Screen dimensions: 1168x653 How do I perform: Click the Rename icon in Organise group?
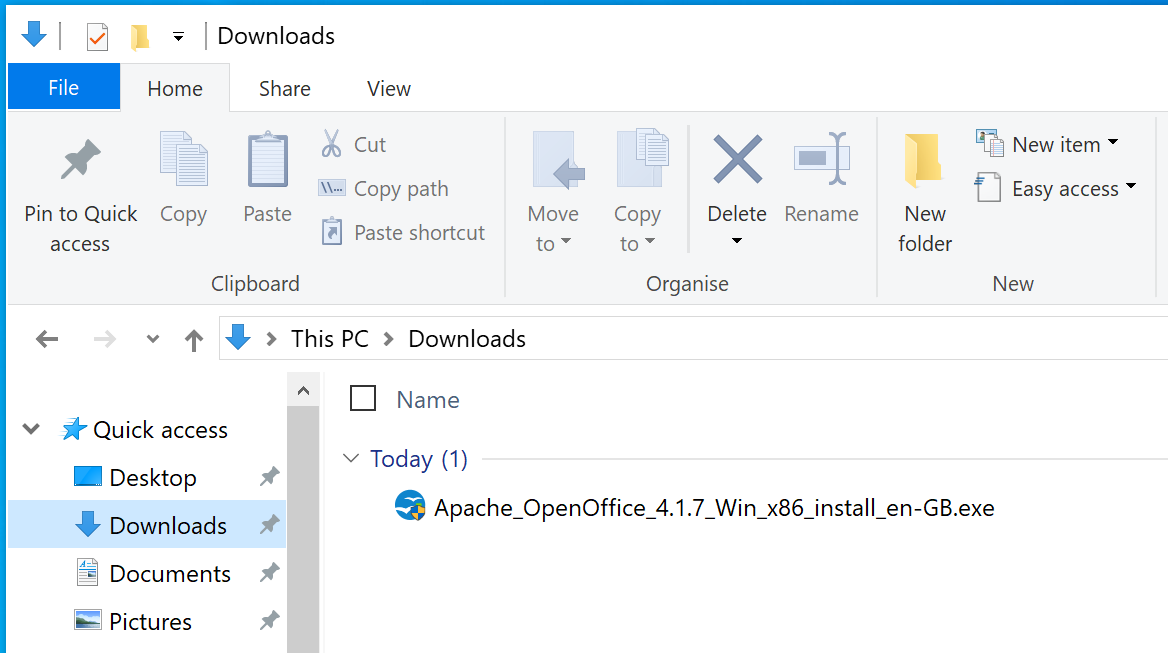[x=821, y=159]
